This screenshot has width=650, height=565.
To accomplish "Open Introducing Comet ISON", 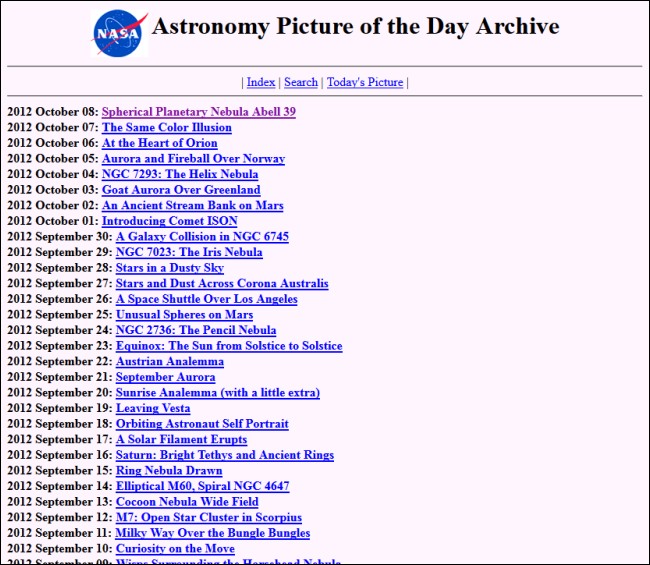I will pyautogui.click(x=170, y=221).
